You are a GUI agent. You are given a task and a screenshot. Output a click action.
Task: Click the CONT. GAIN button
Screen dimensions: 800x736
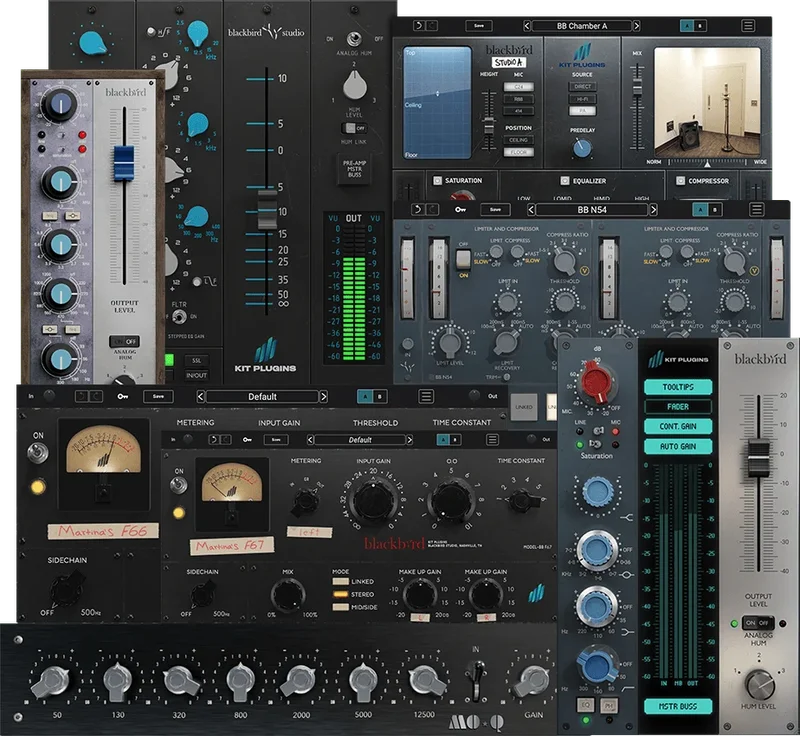[678, 426]
